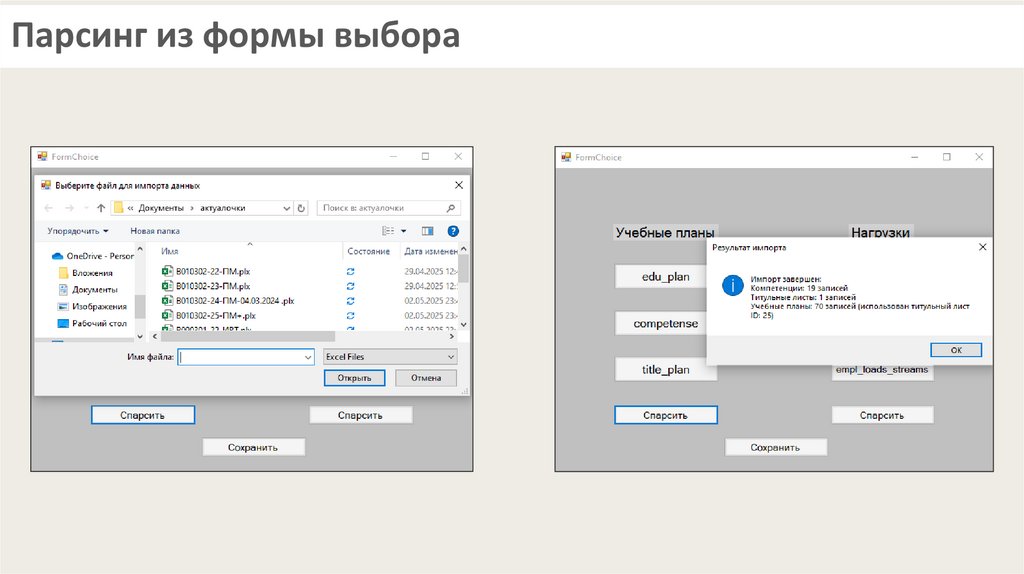
Task: Expand the Имя файла combo box dropdown arrow
Action: point(308,357)
